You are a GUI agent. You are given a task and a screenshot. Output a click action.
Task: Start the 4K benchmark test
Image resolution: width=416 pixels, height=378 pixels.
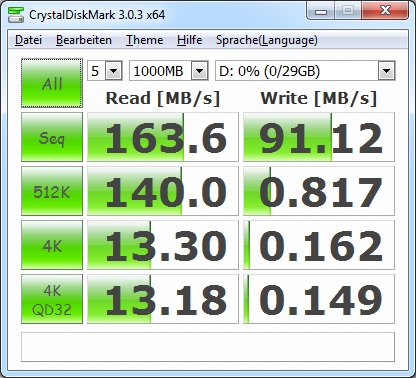coord(52,245)
